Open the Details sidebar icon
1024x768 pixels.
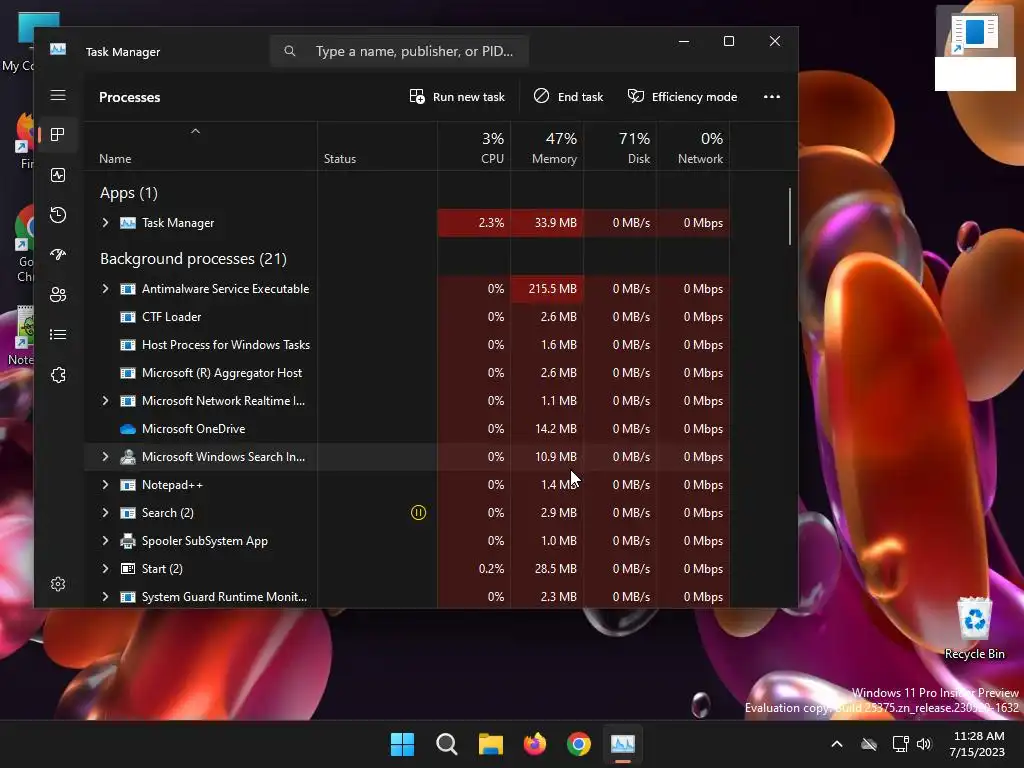tap(58, 334)
